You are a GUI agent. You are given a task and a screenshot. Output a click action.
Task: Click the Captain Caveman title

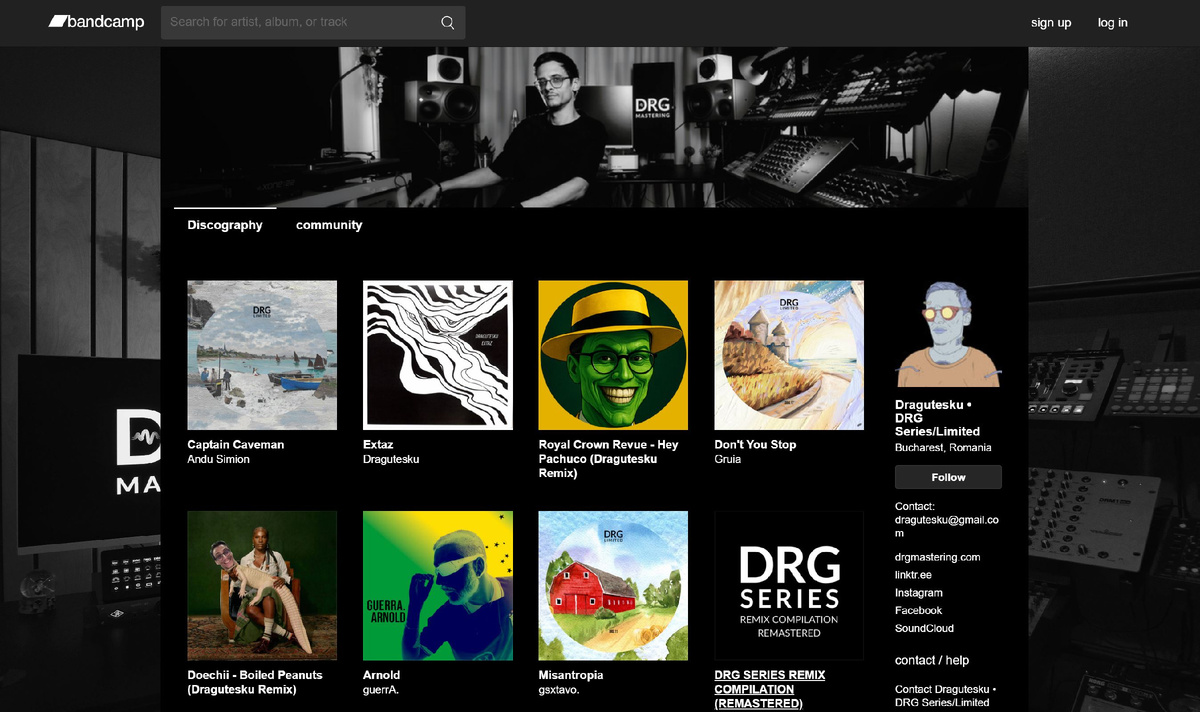[x=236, y=444]
